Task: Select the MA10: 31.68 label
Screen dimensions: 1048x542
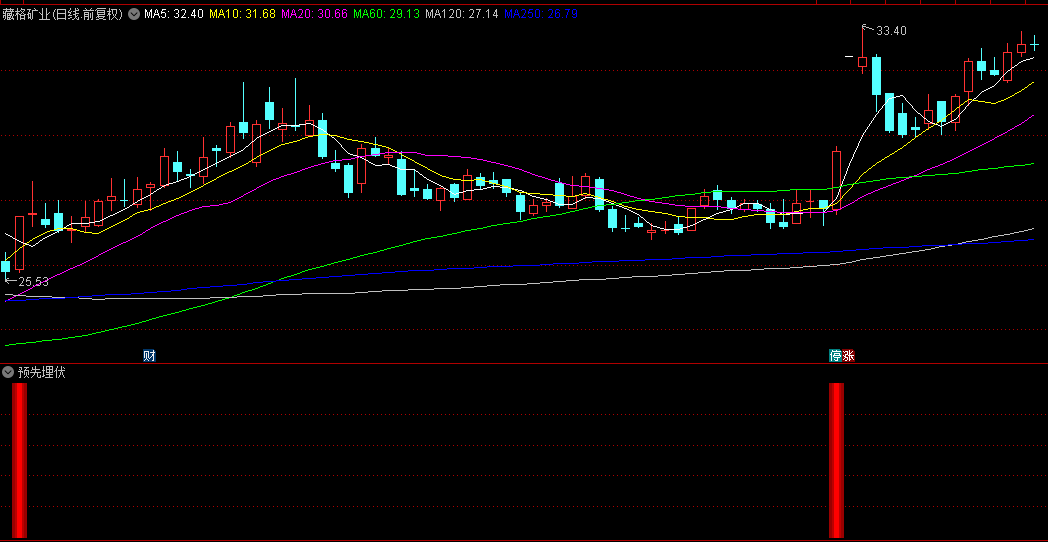Action: 242,13
